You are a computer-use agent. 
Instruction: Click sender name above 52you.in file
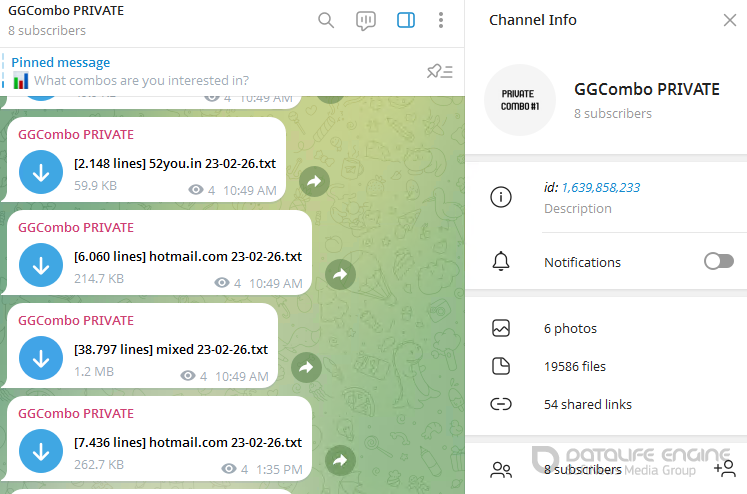point(76,135)
